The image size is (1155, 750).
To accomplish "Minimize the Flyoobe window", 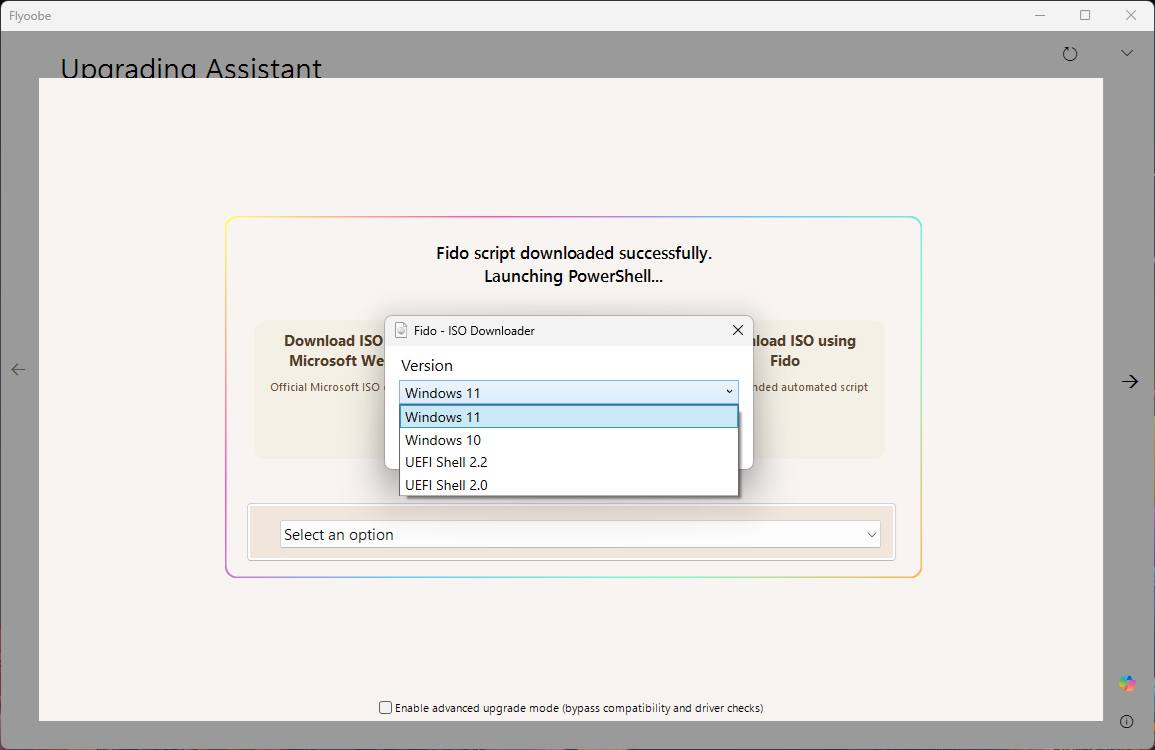I will point(1040,15).
